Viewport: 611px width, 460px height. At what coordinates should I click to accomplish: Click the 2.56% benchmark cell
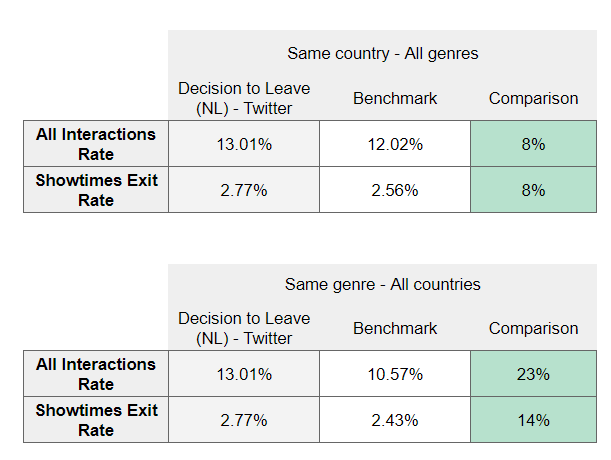(x=395, y=190)
